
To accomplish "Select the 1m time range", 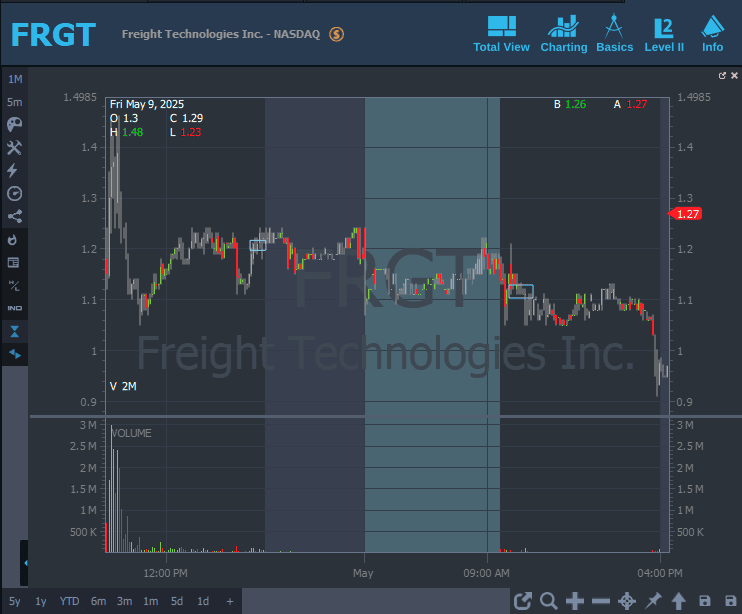I will click(x=150, y=601).
